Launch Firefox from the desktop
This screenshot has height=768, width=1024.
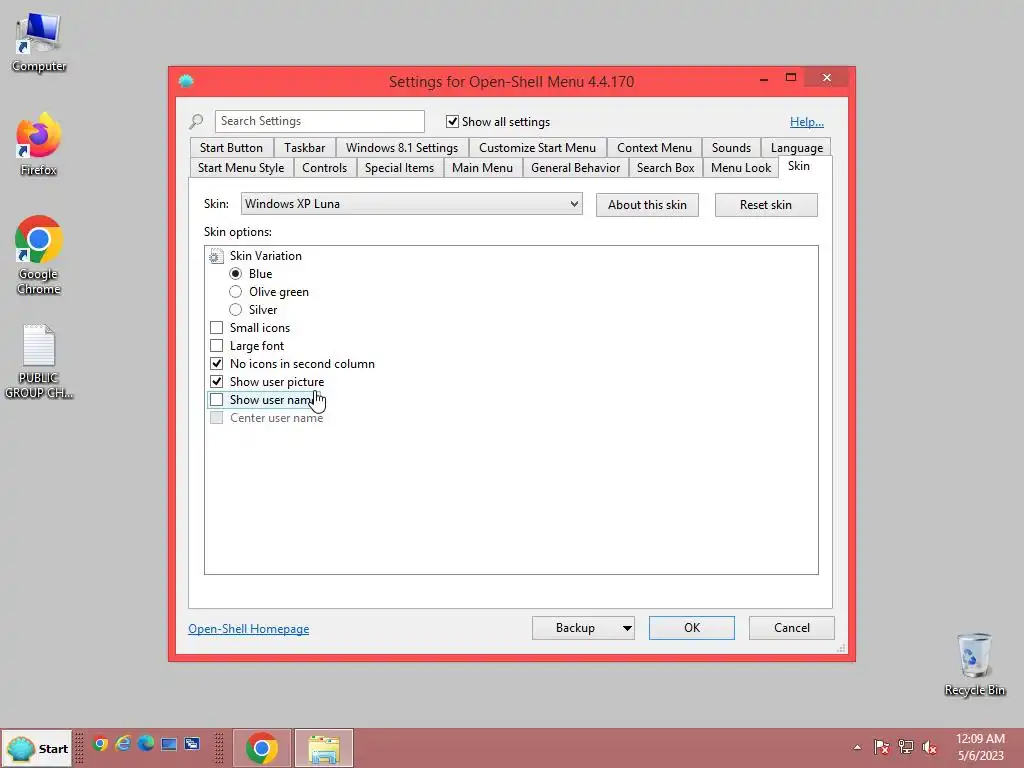[39, 144]
